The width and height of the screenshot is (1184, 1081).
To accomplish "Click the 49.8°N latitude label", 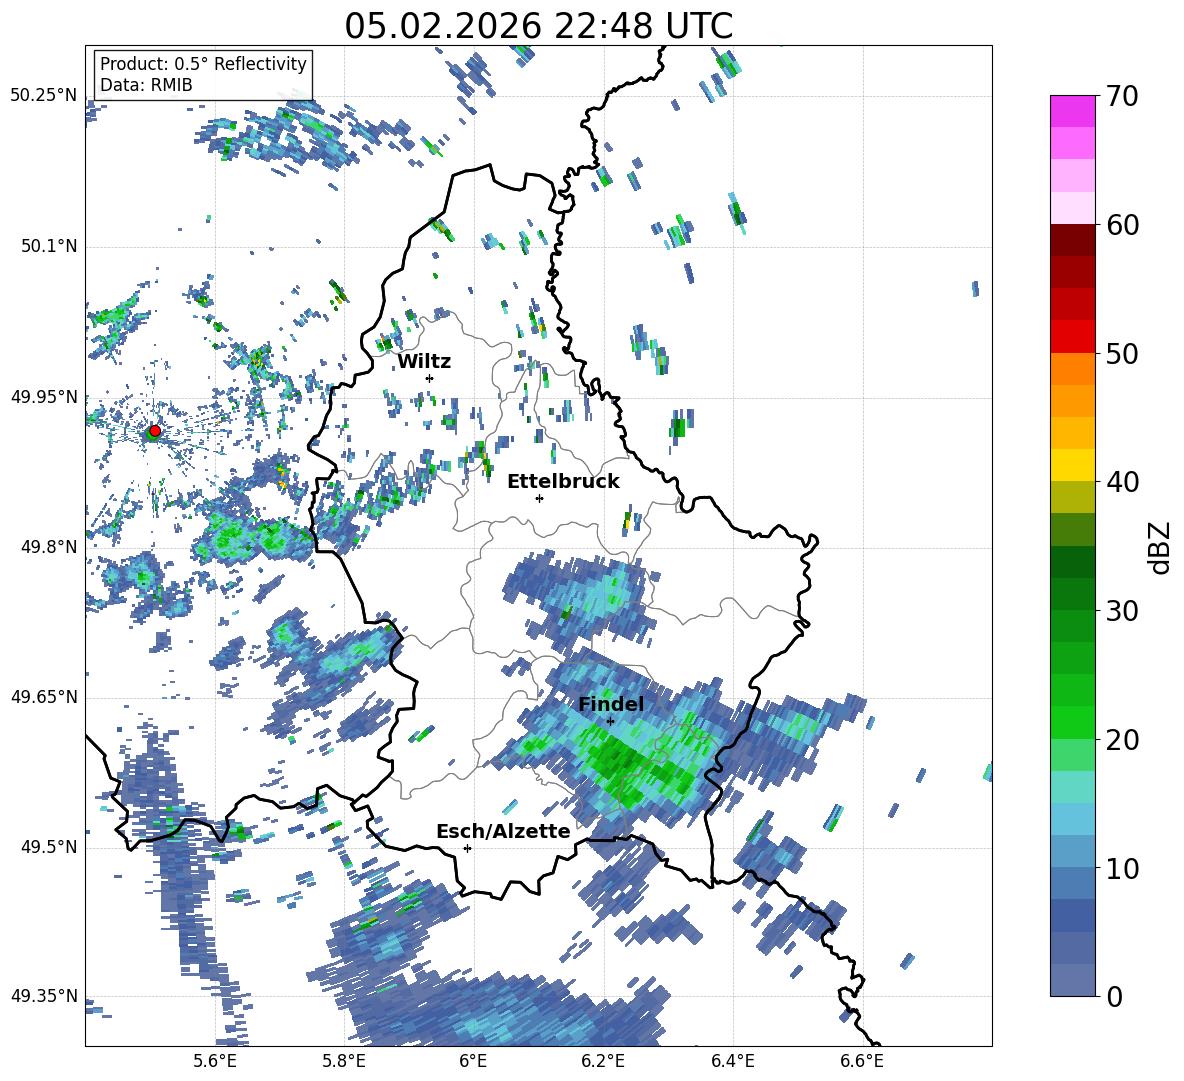I will (49, 547).
